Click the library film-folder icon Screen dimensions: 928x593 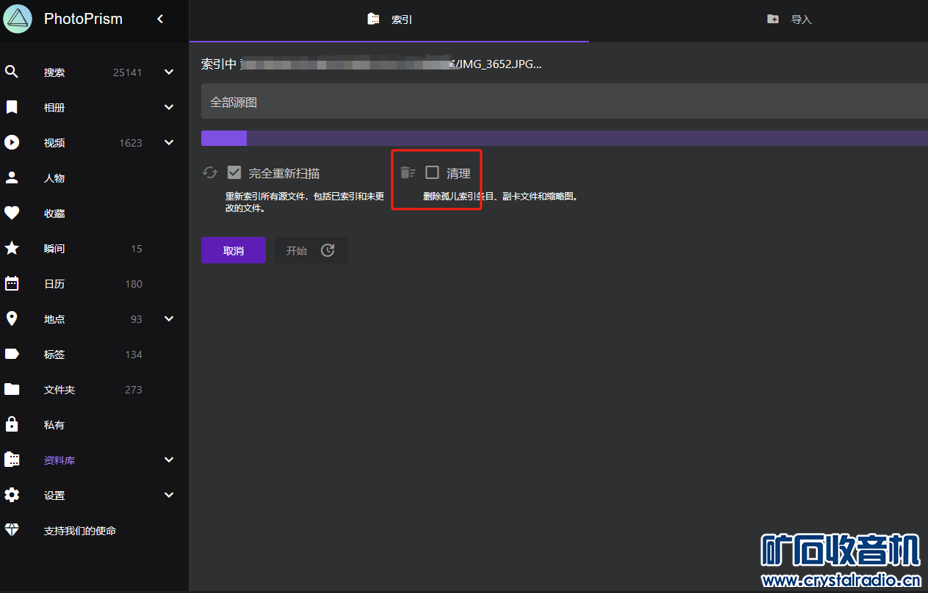11,460
